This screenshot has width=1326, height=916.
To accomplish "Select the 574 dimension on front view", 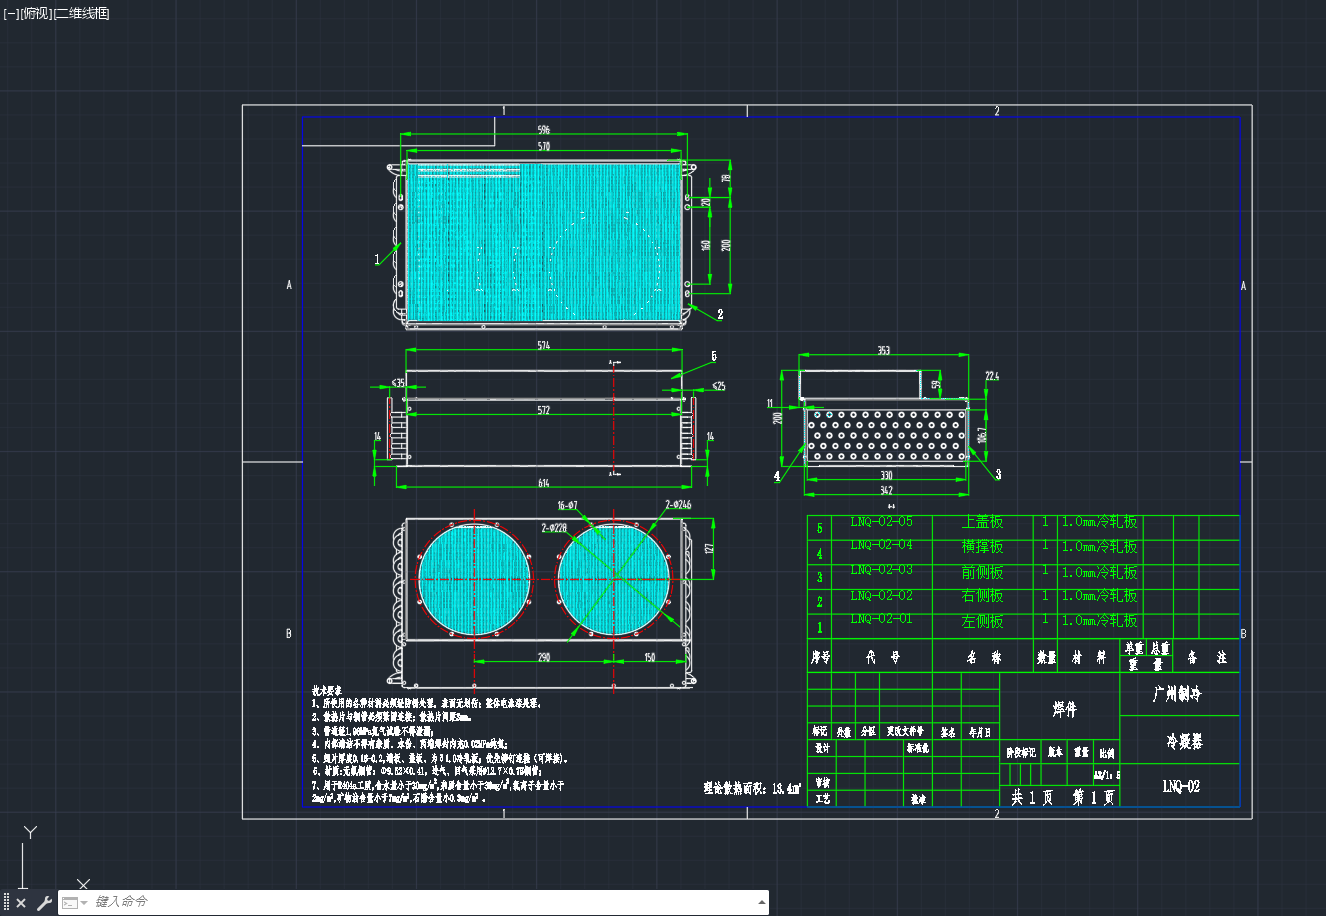I will [543, 346].
